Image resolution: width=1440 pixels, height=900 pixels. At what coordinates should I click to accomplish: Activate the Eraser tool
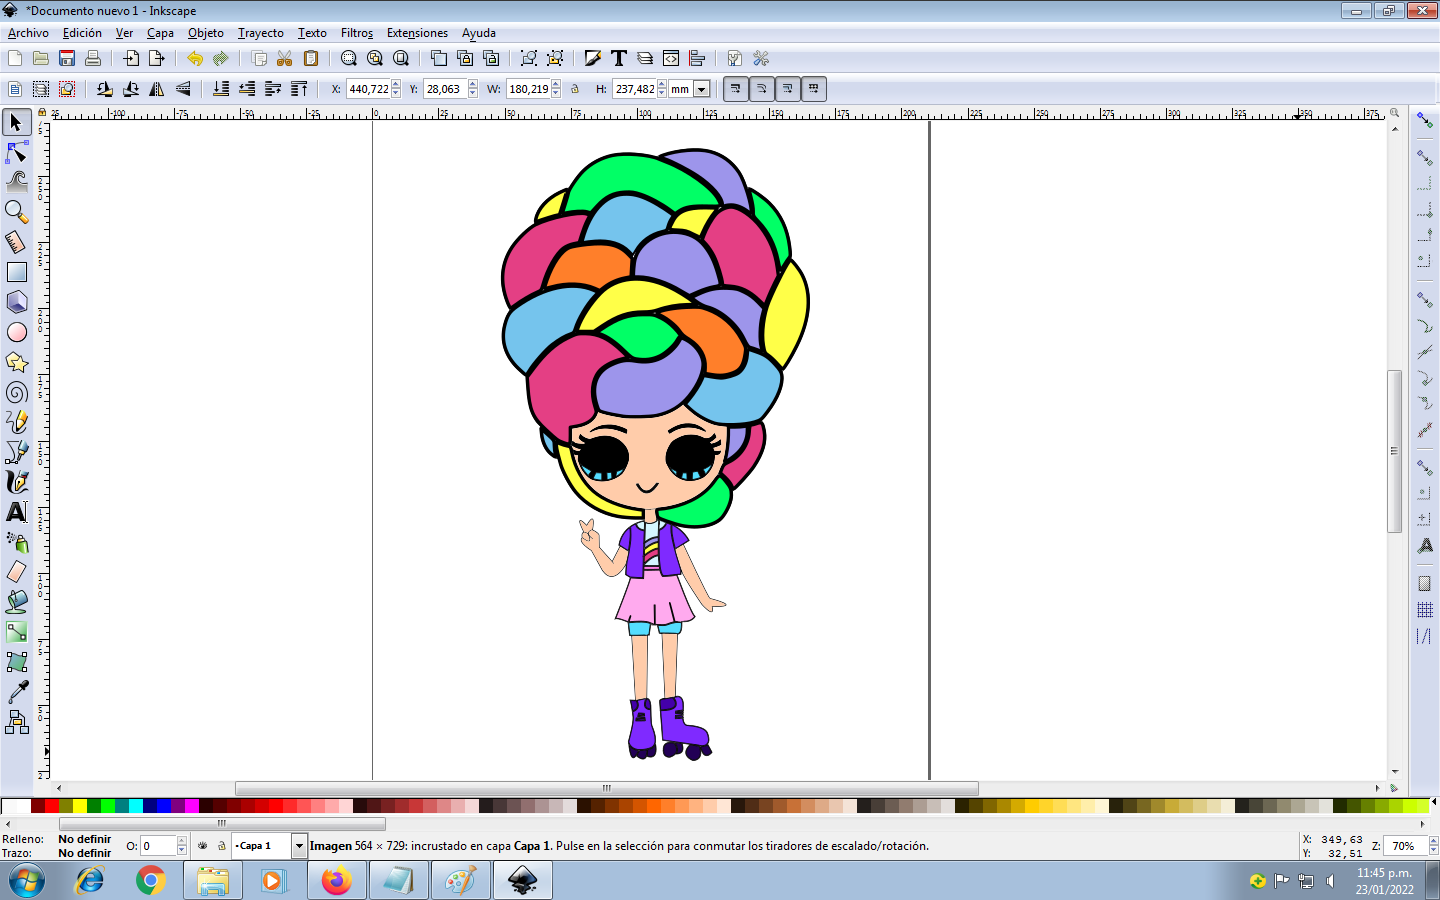[x=17, y=572]
